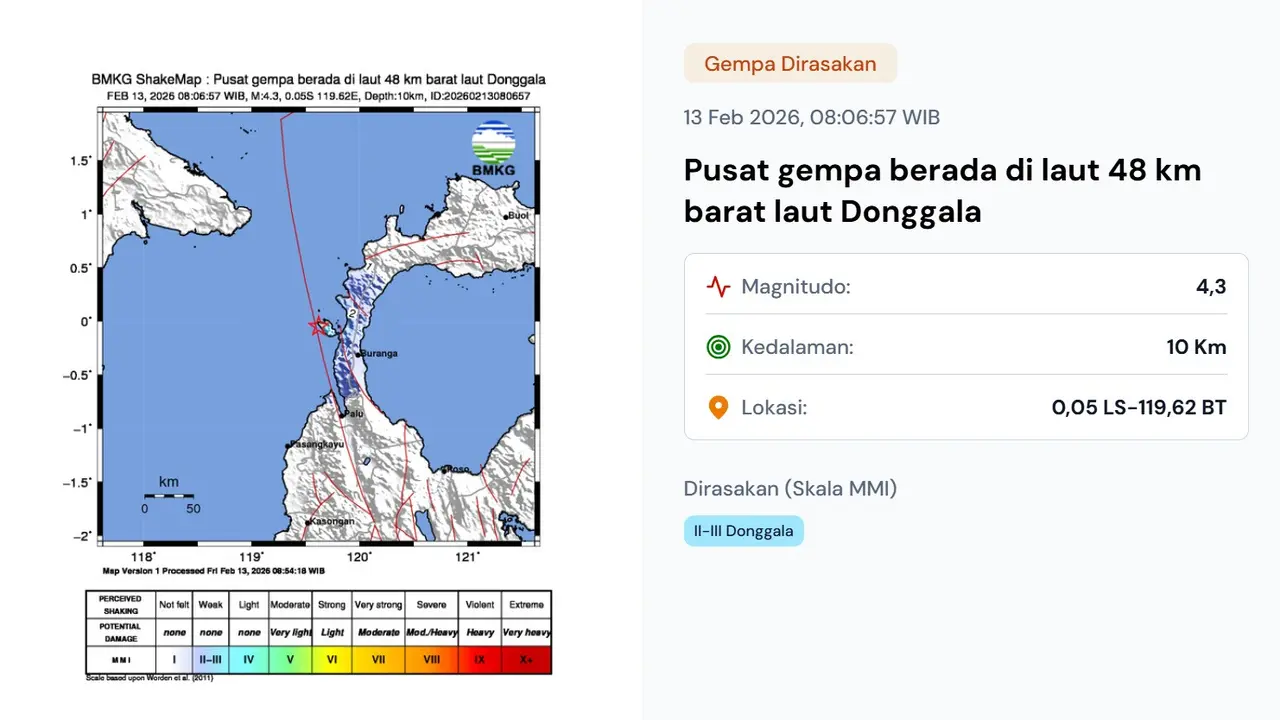This screenshot has height=720, width=1280.
Task: Click the Pasangkayu label on map
Action: 316,444
